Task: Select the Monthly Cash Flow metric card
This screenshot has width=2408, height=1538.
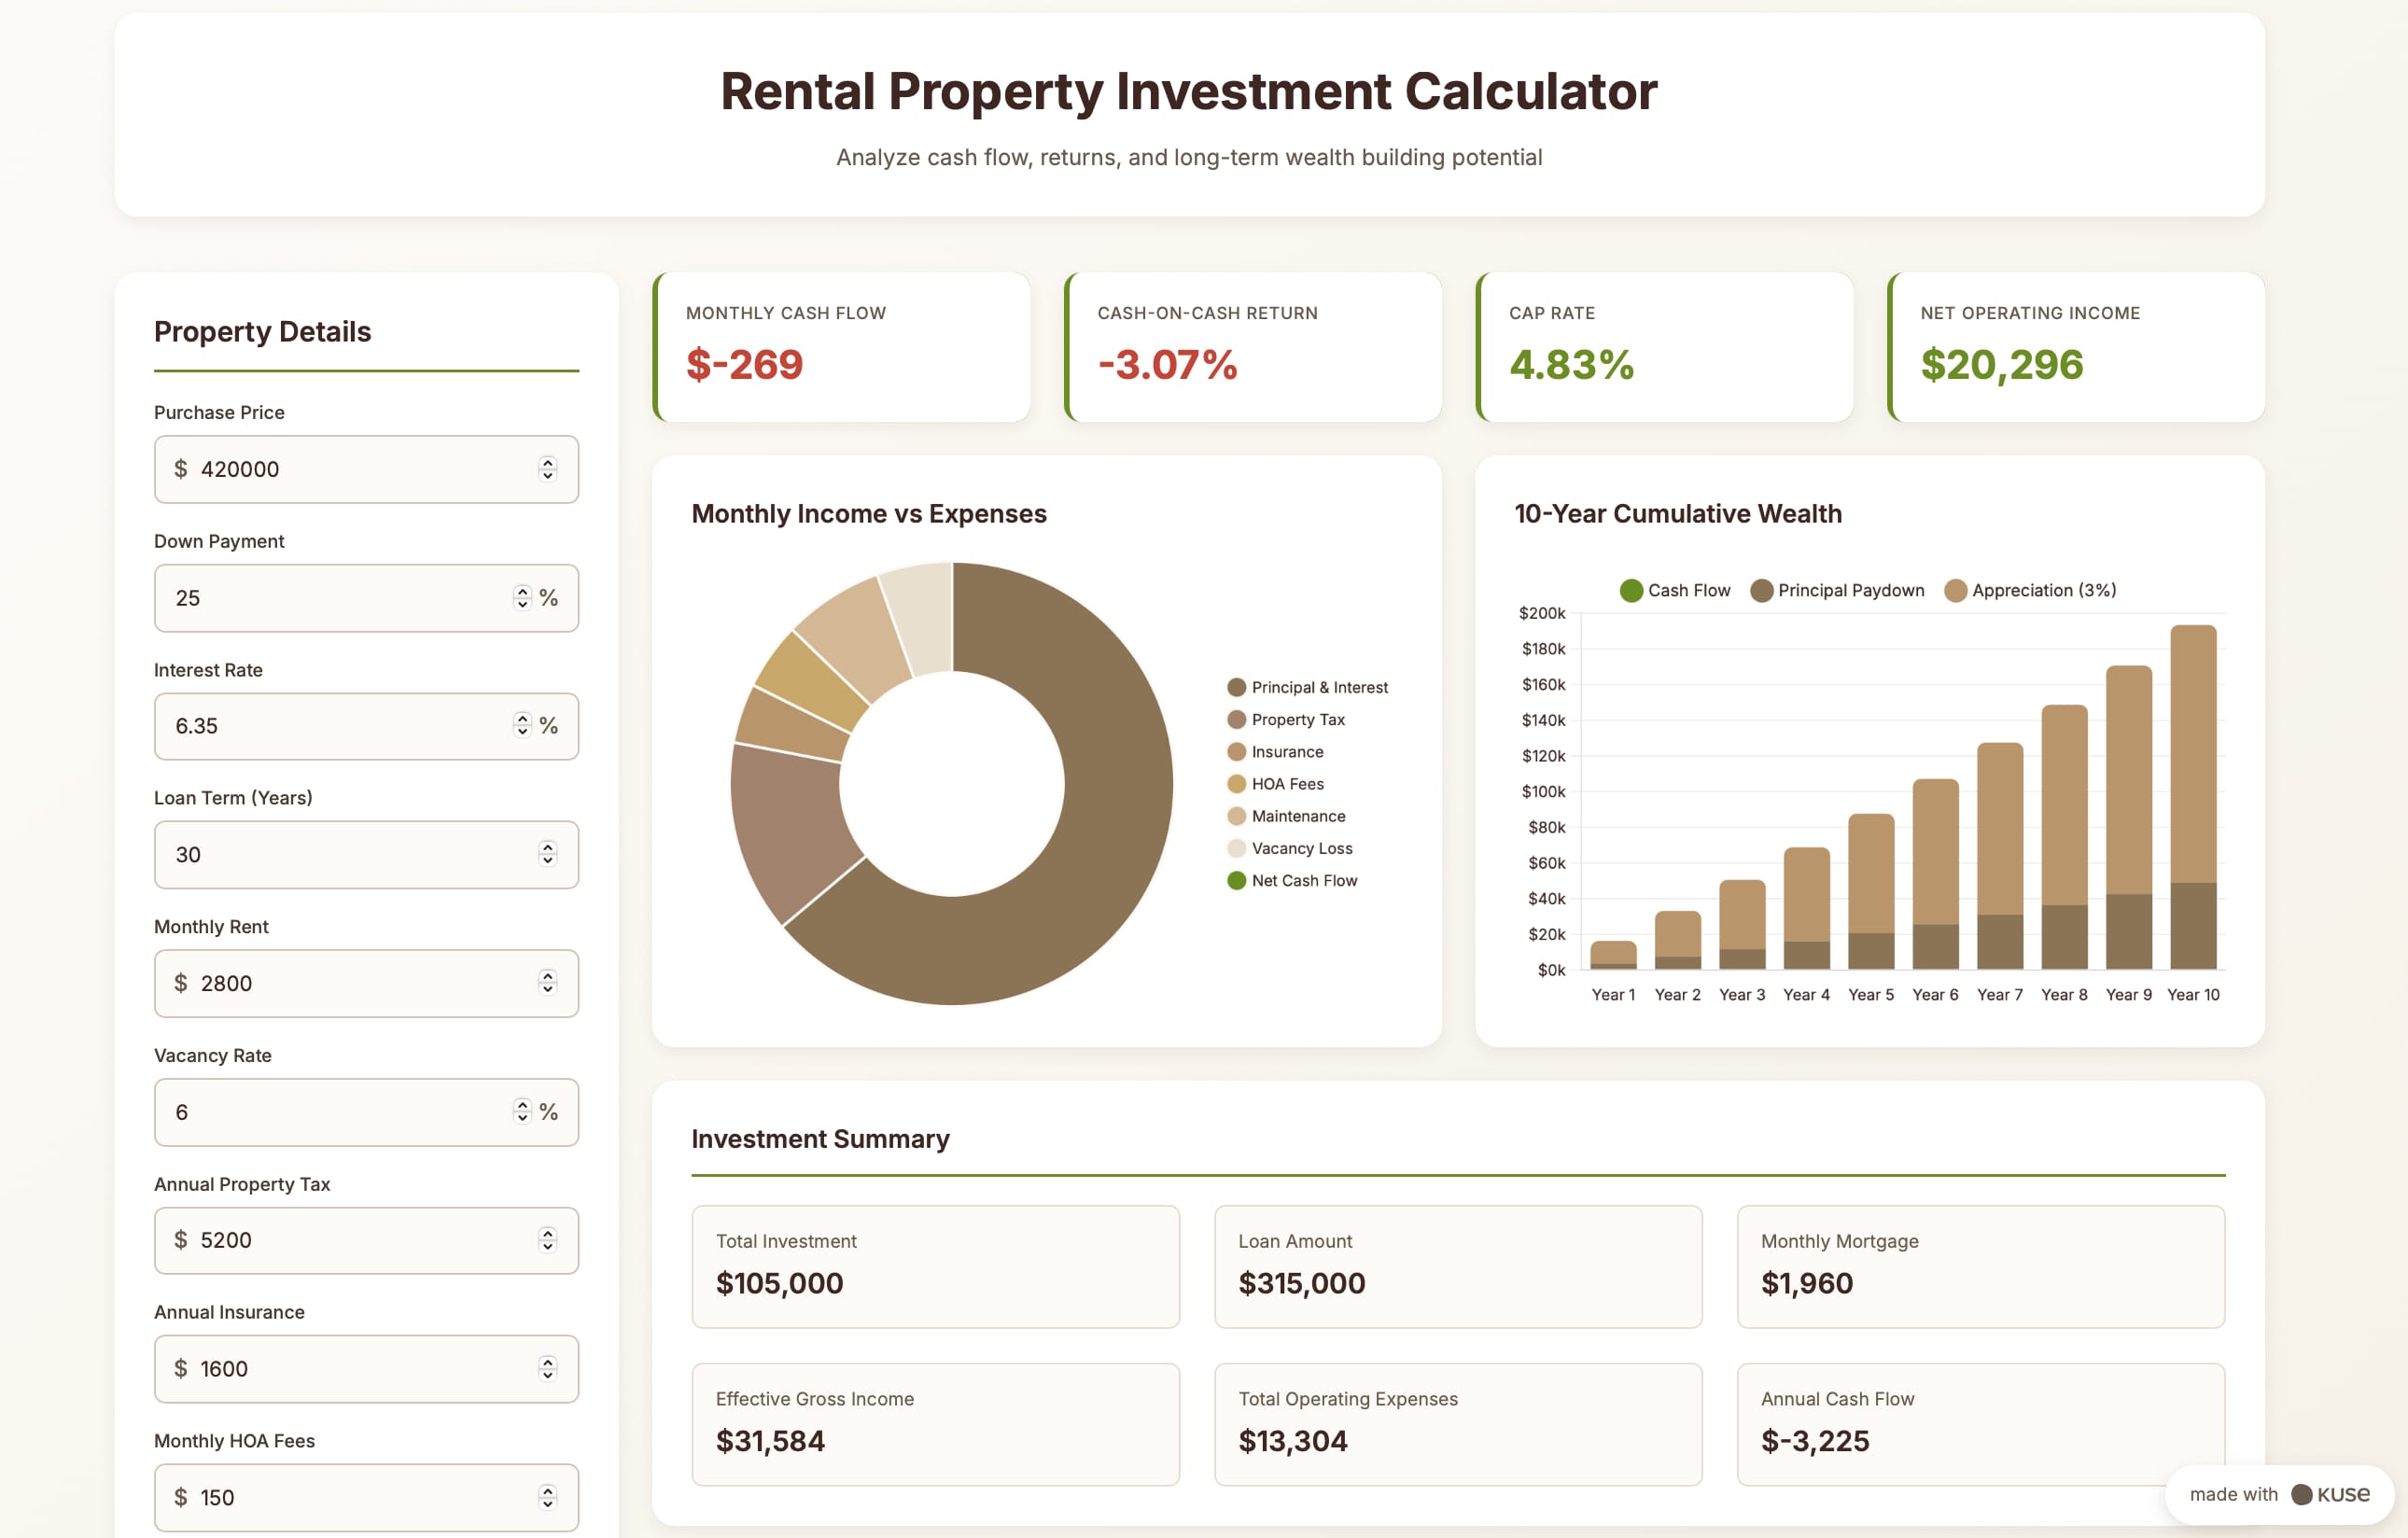Action: tap(841, 347)
